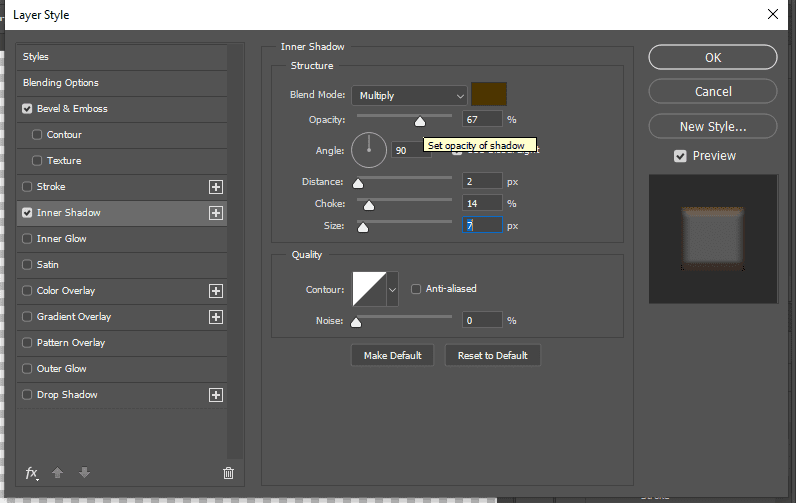Image resolution: width=796 pixels, height=503 pixels.
Task: Open the Contour curve thumbnail editor
Action: tap(370, 289)
